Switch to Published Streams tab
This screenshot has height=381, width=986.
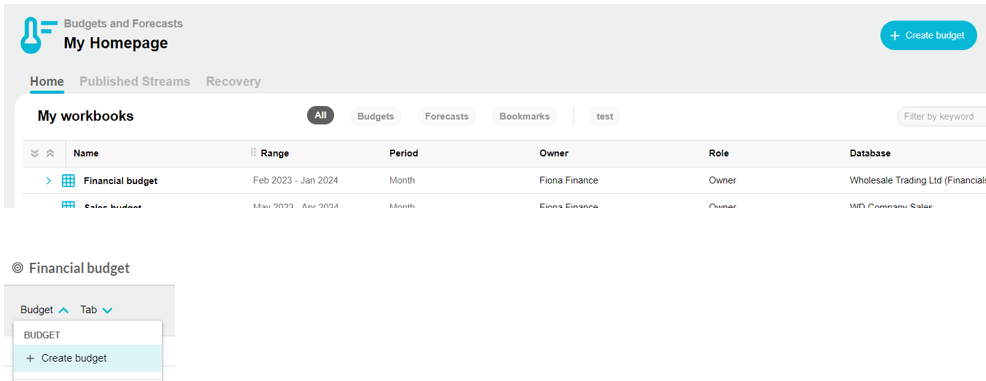click(x=135, y=82)
